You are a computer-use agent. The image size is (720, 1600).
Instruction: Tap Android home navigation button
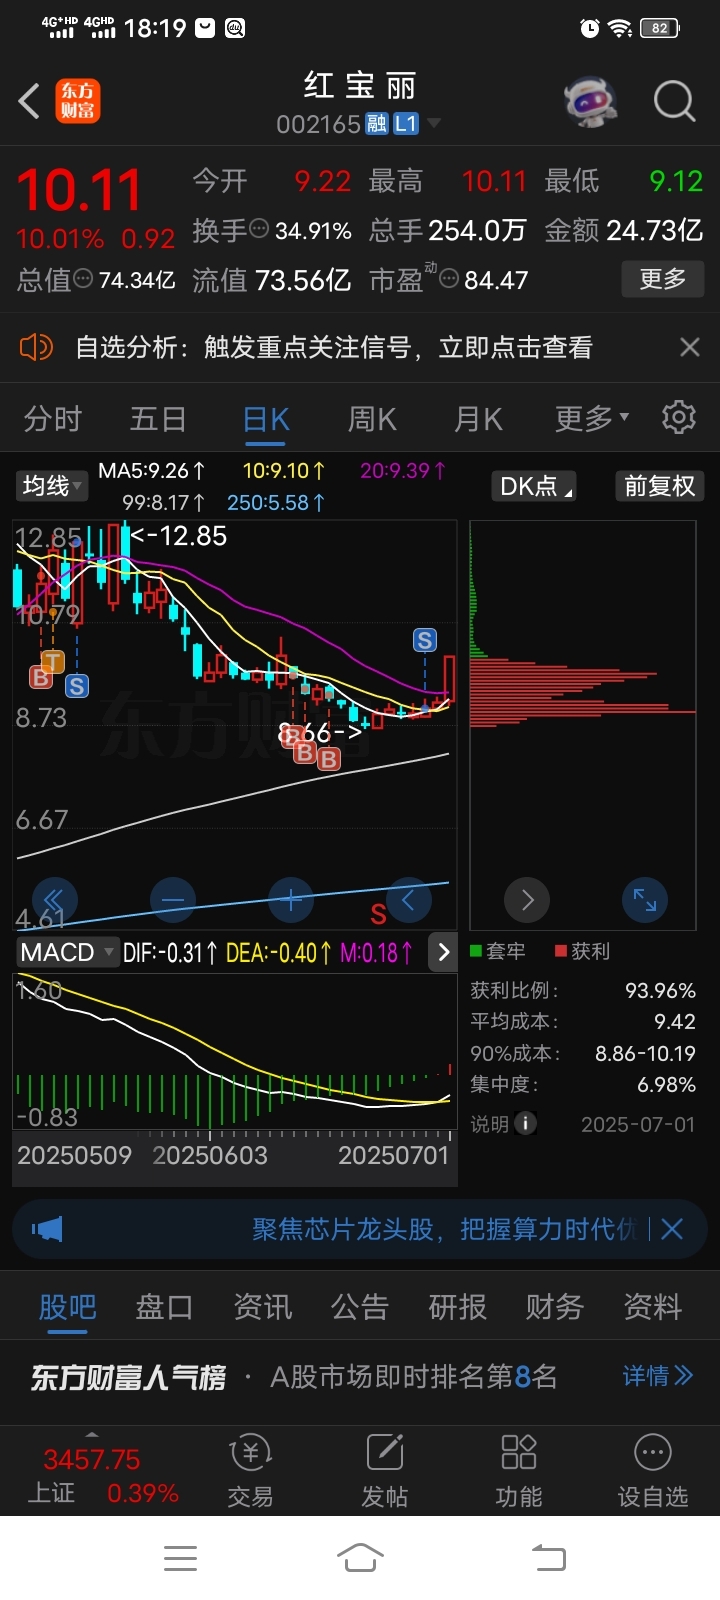360,1557
